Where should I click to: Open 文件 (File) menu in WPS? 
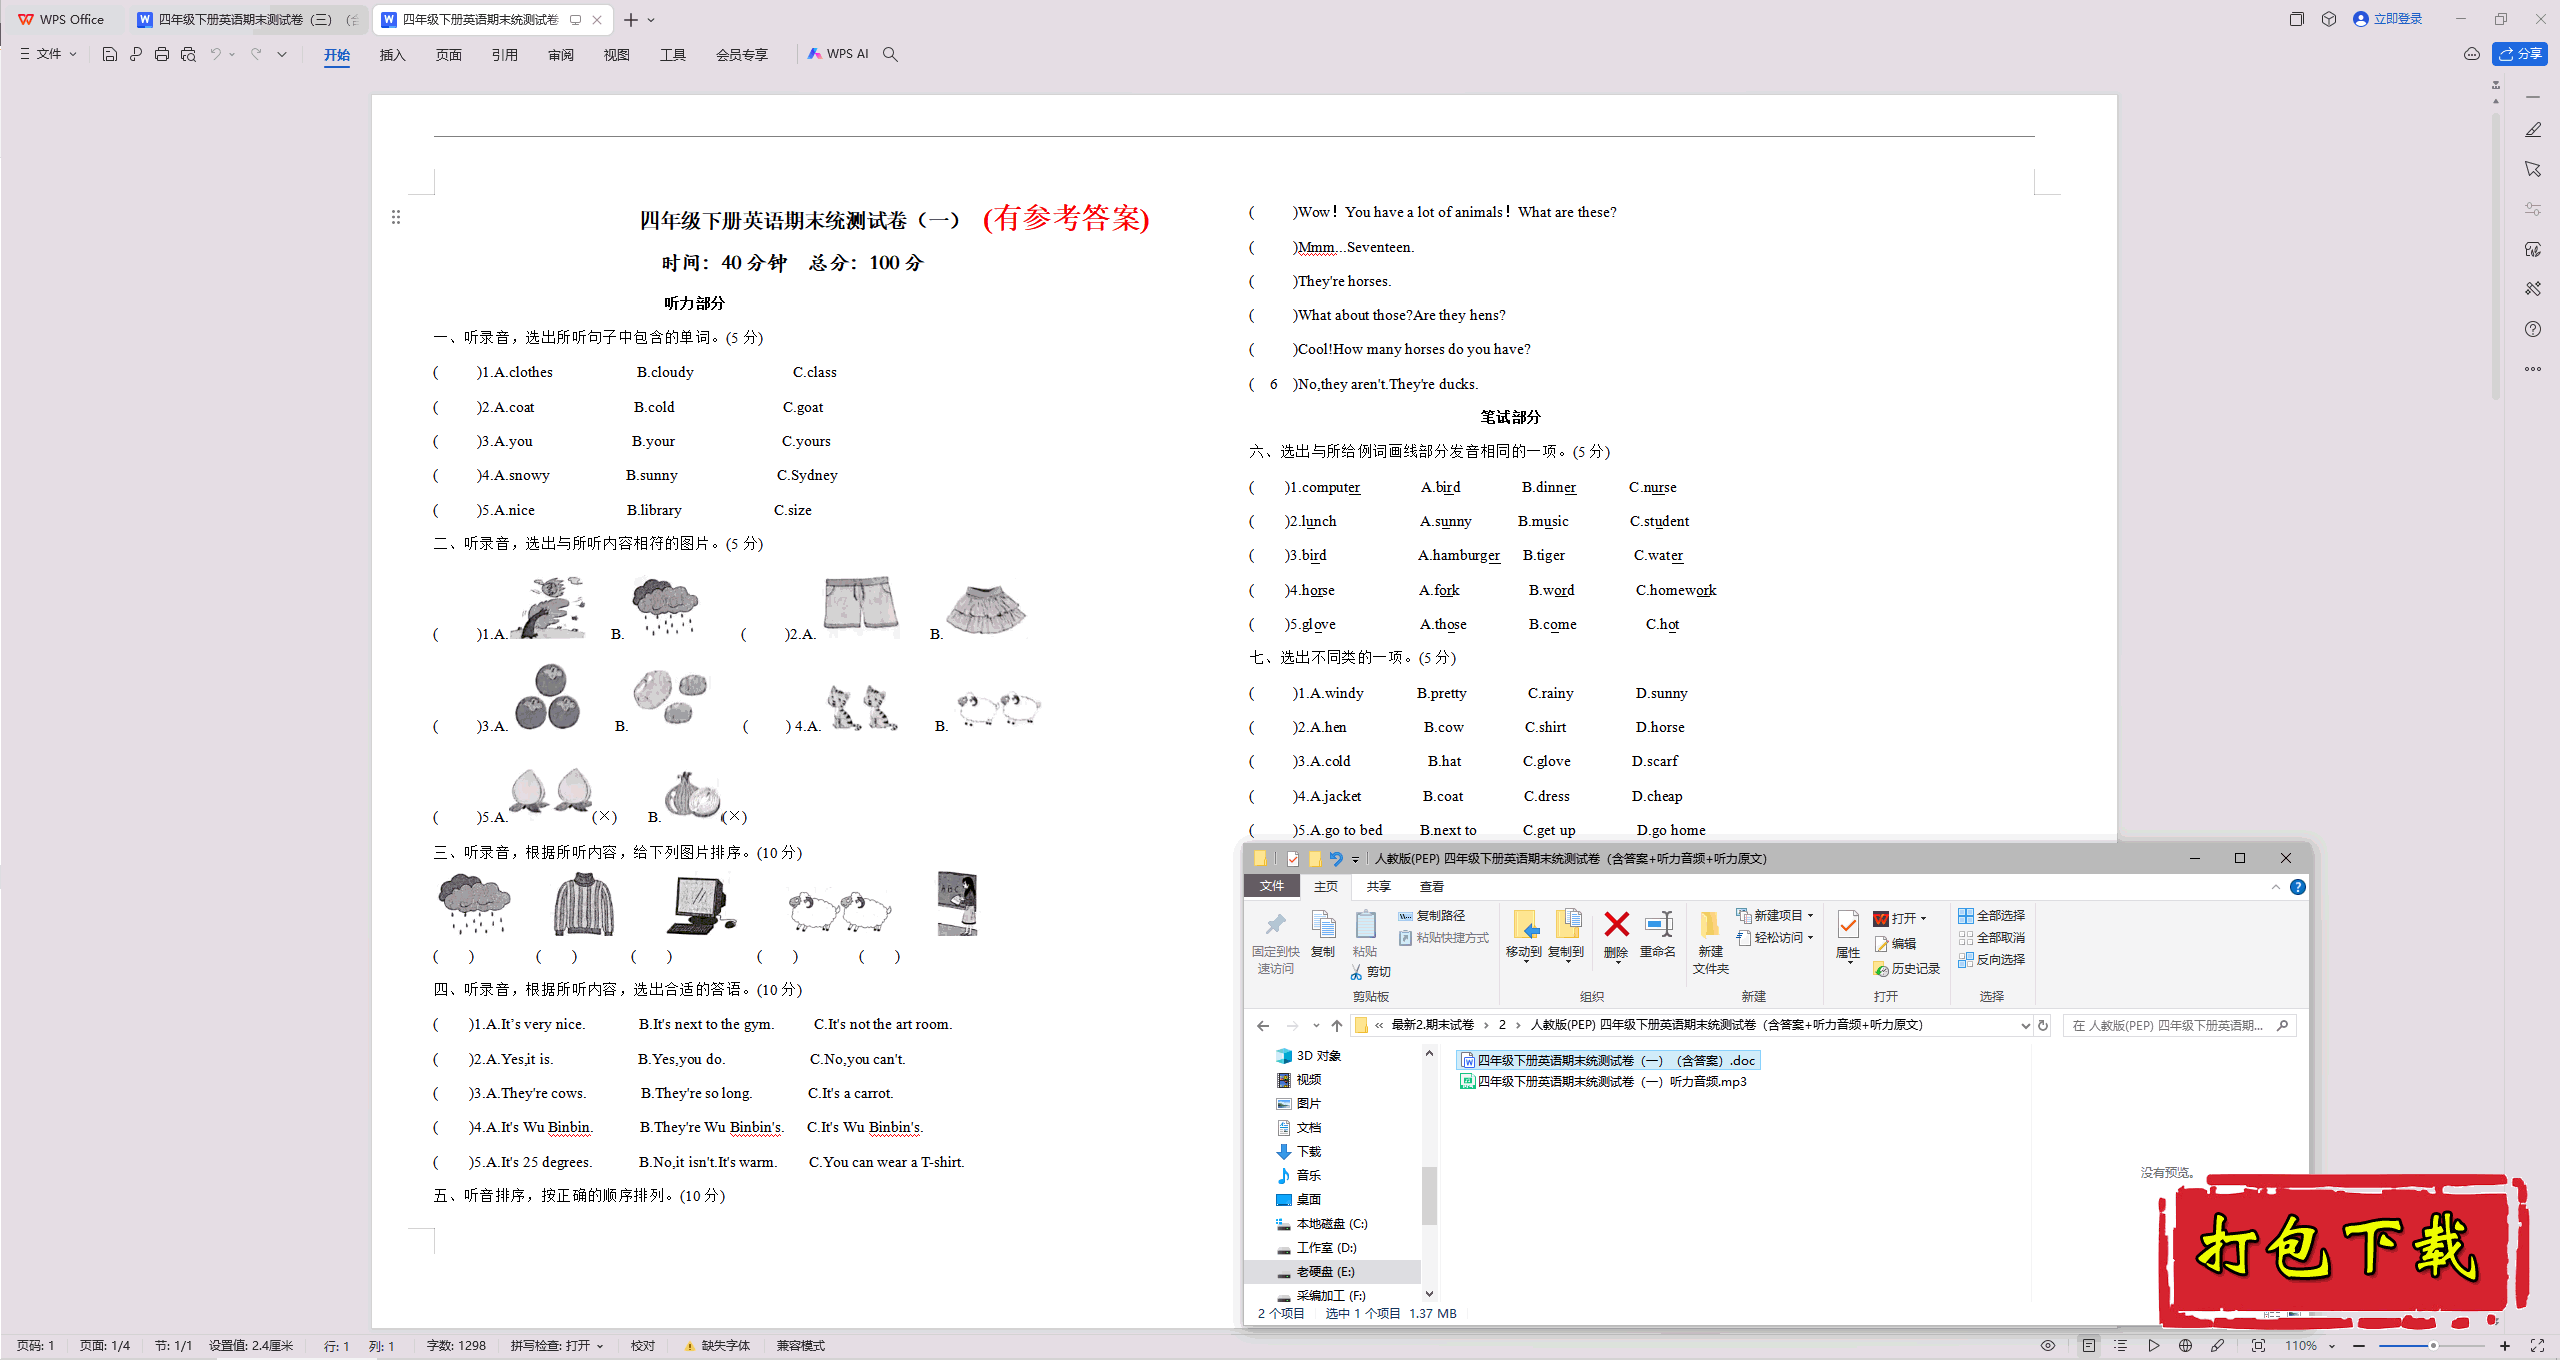pyautogui.click(x=46, y=53)
